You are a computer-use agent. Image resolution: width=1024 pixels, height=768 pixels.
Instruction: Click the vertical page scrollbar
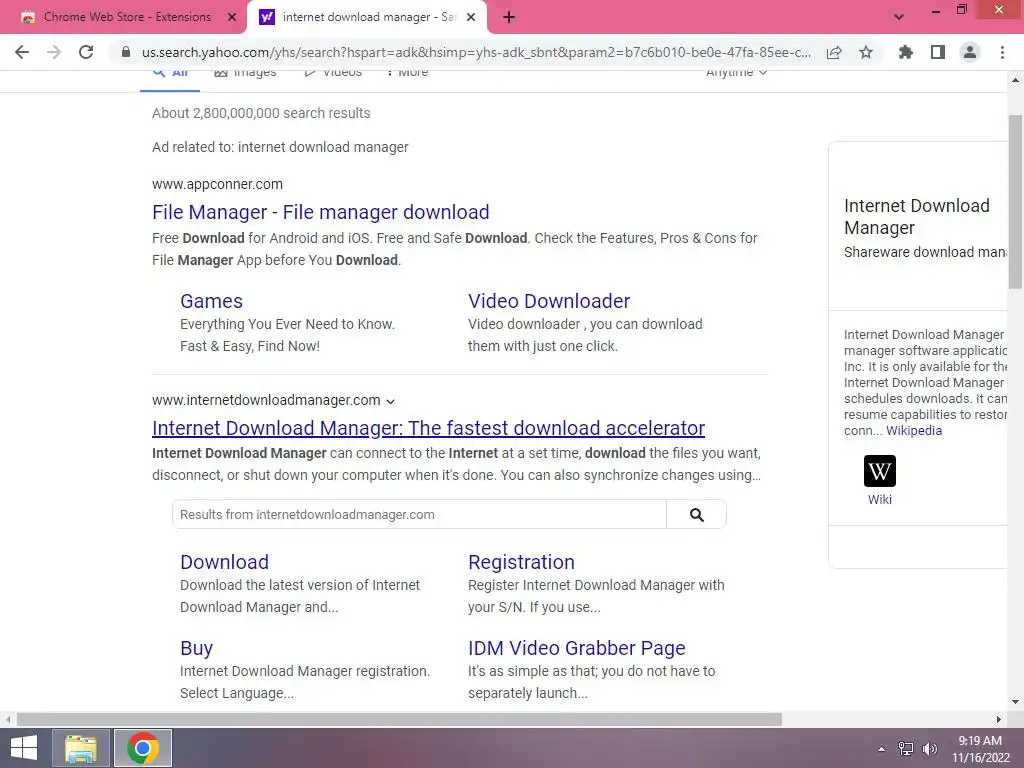(x=1015, y=201)
